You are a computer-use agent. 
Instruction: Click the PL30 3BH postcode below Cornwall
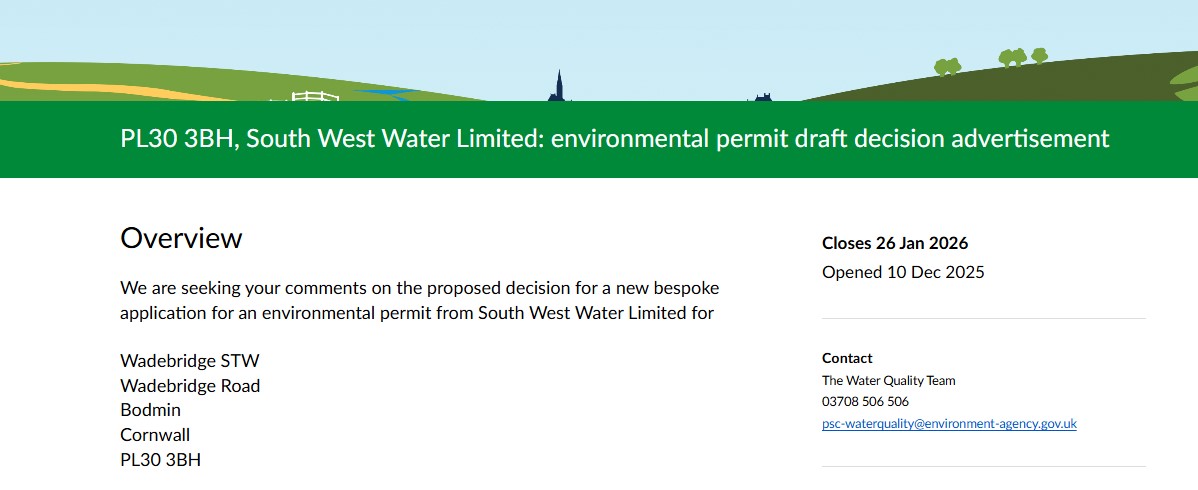[x=160, y=460]
